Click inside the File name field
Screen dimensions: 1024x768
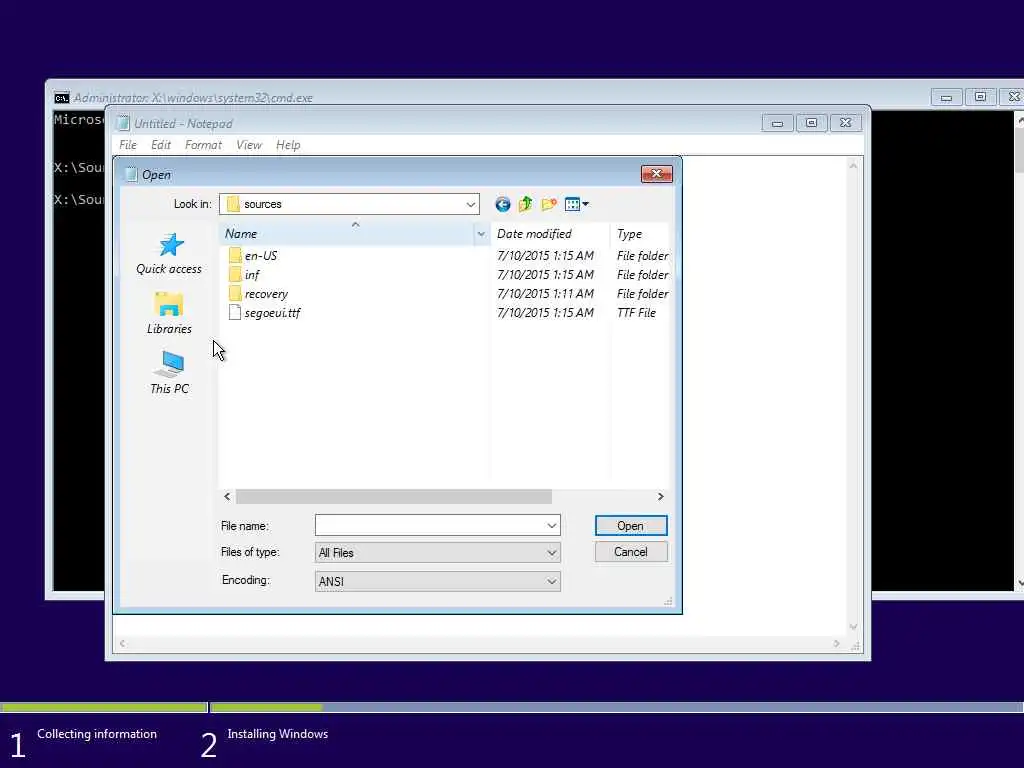pyautogui.click(x=430, y=526)
